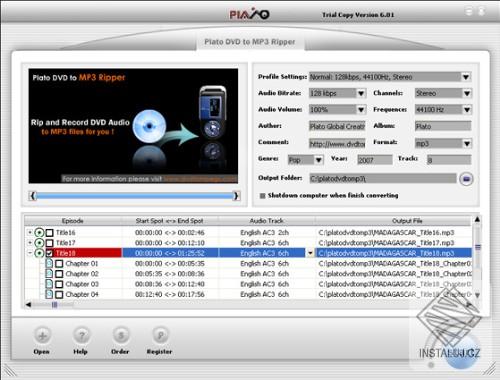Uncheck the Title18 checkbox
This screenshot has height=380, width=500.
49,253
